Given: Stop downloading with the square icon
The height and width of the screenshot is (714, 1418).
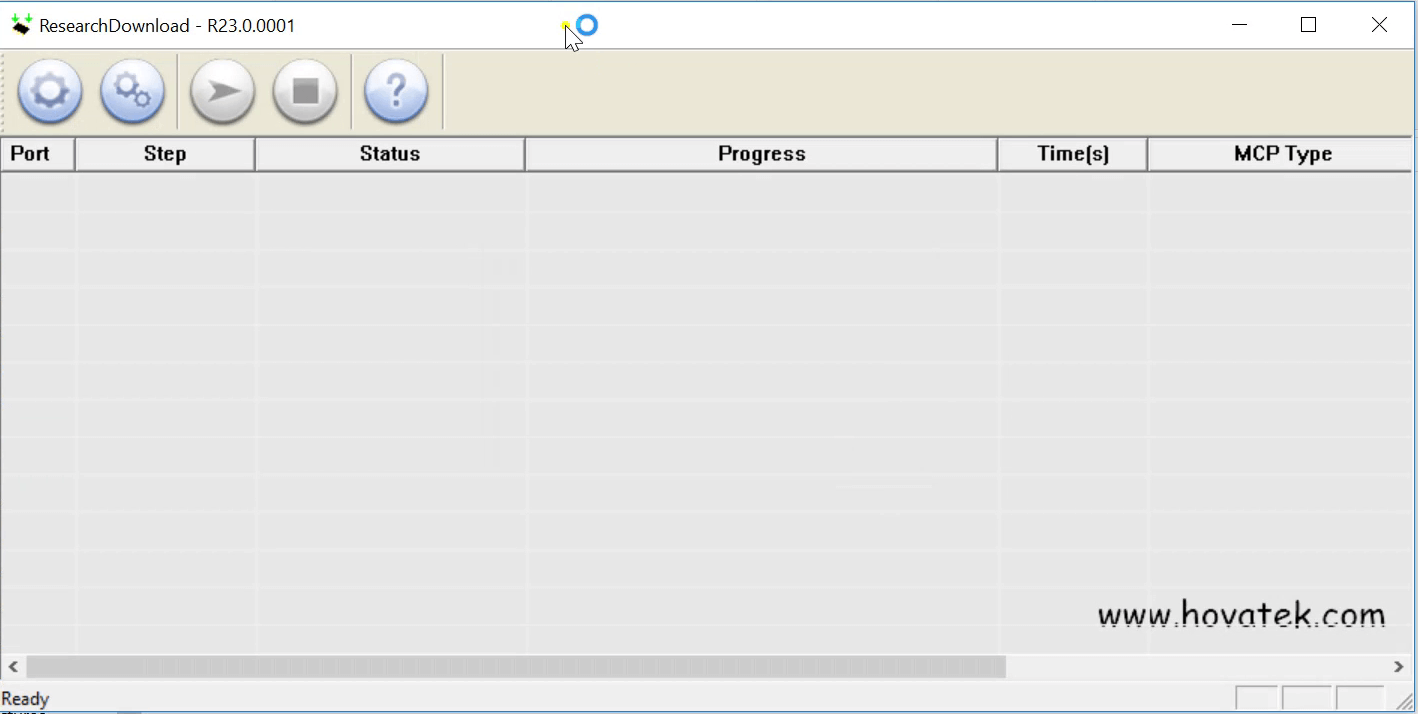Looking at the screenshot, I should 305,91.
